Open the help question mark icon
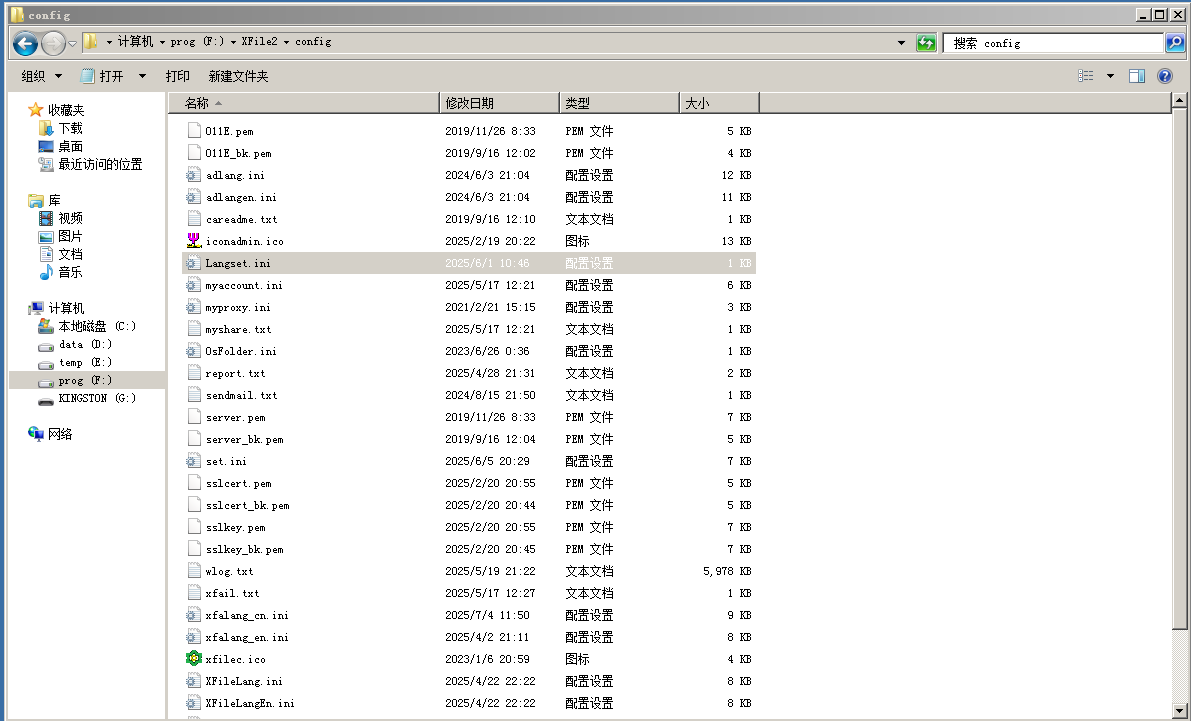1191x721 pixels. click(x=1164, y=76)
